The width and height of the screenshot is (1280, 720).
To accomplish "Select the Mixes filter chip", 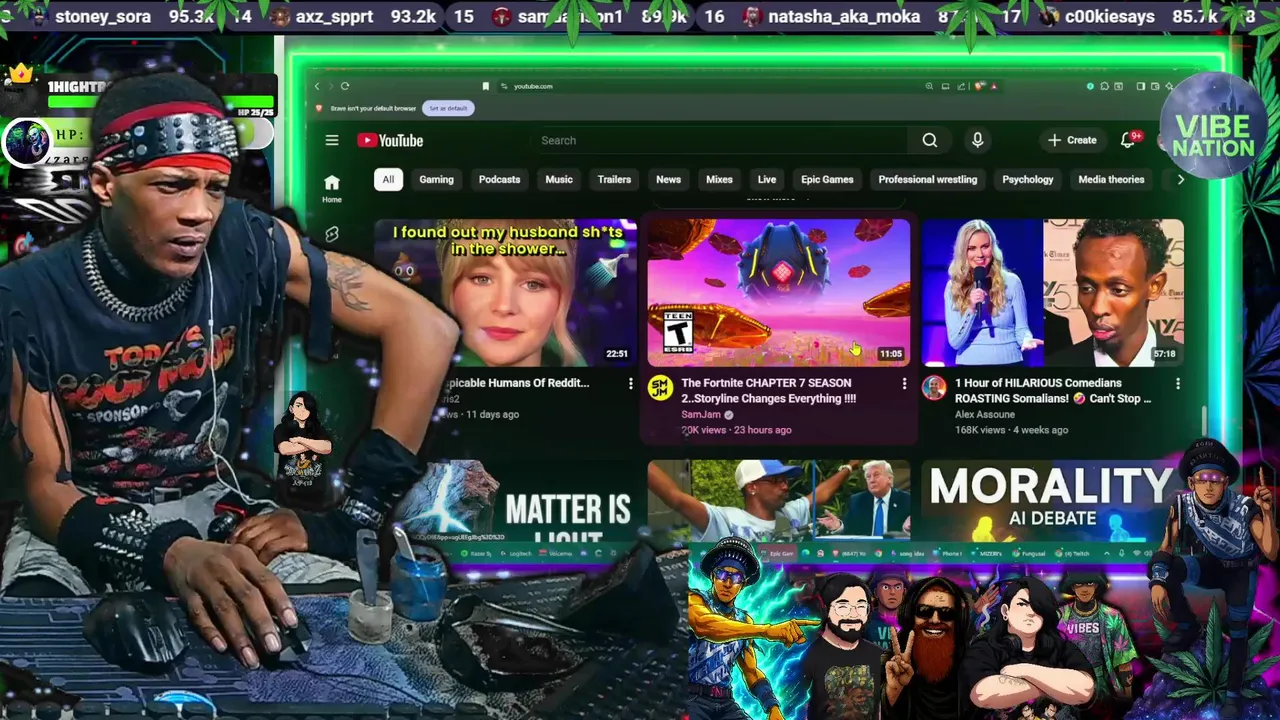I will pyautogui.click(x=719, y=179).
